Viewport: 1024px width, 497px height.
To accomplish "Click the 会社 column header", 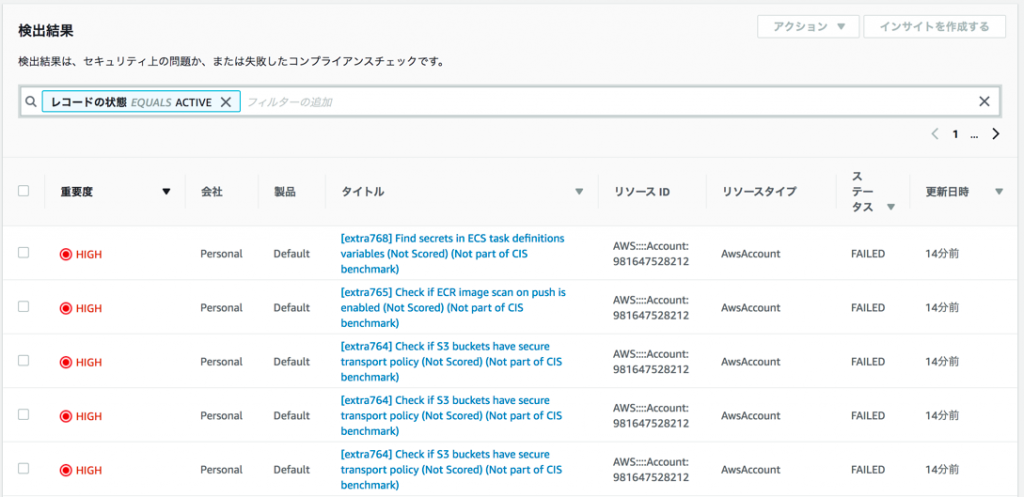I will tap(210, 192).
